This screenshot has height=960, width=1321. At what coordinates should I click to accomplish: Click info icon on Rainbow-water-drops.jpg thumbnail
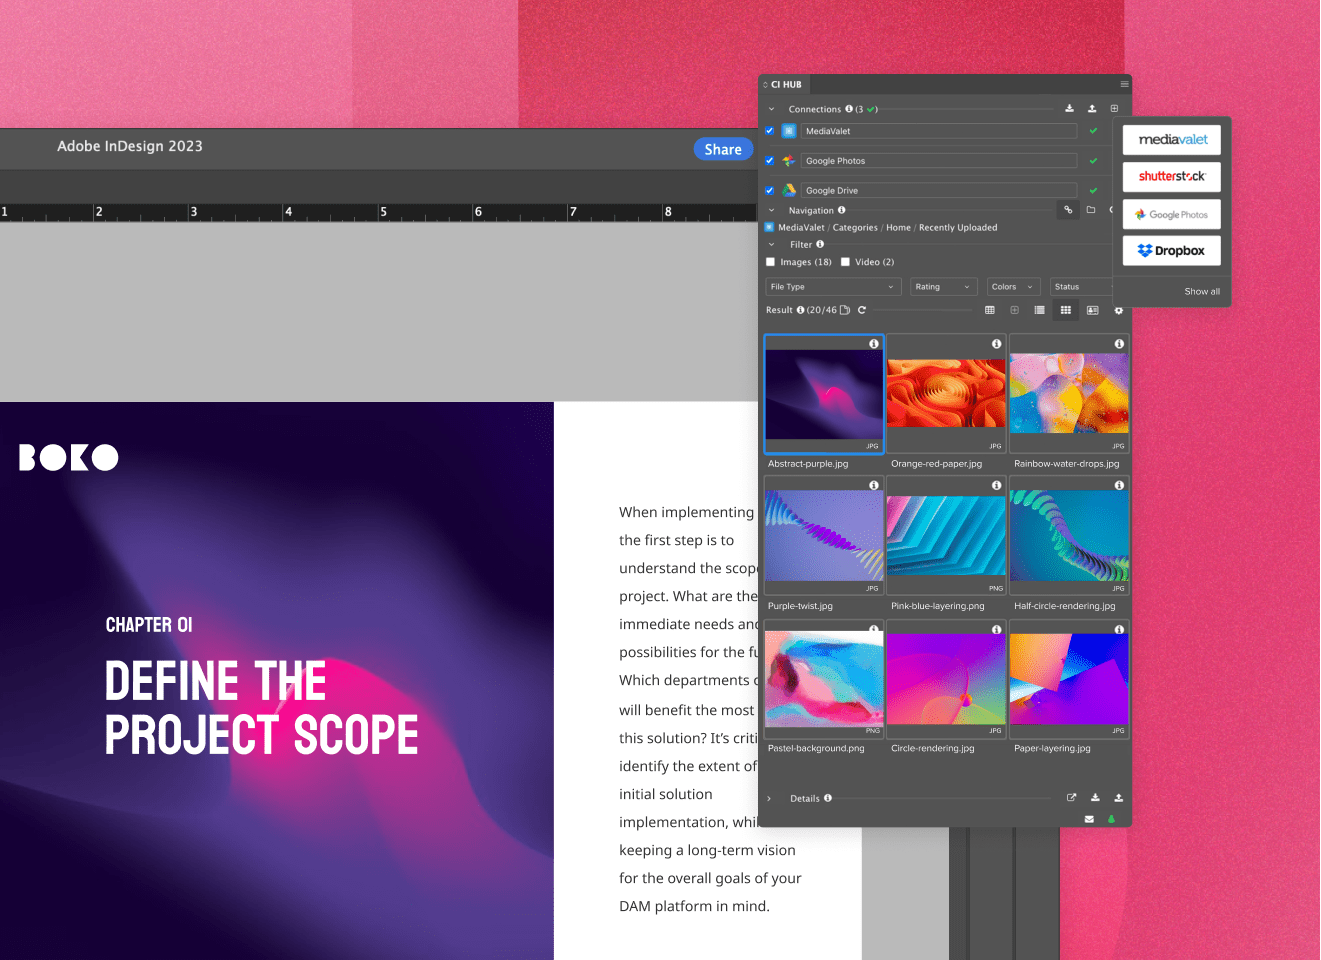[x=1120, y=344]
